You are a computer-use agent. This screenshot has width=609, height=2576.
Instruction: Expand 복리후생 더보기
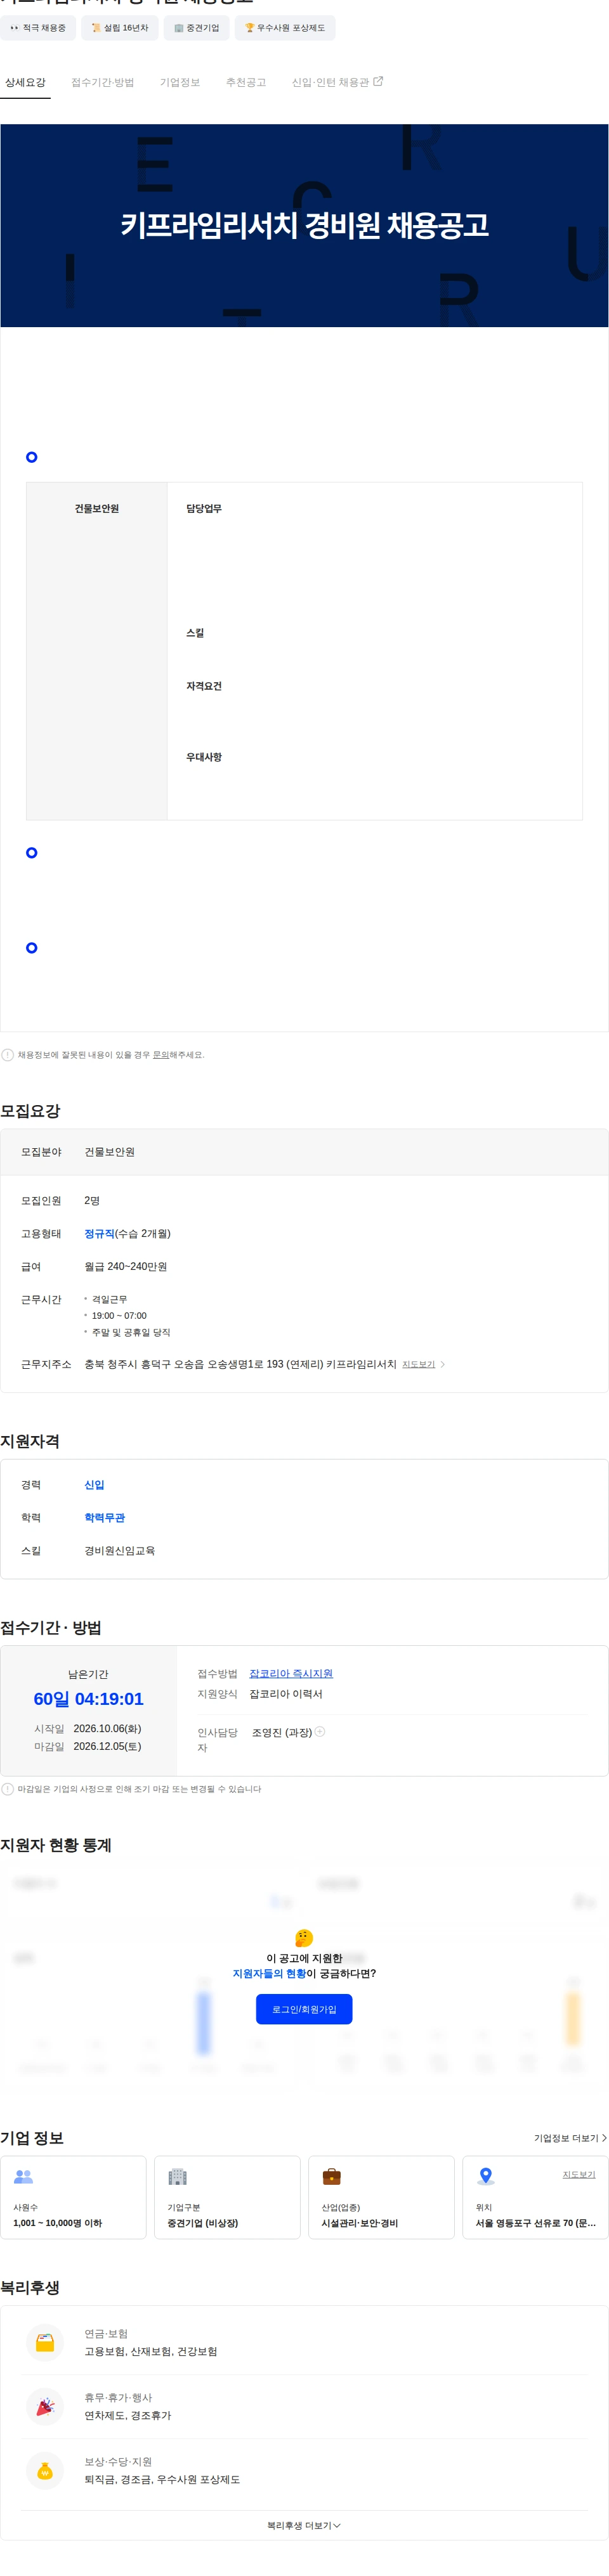304,2526
